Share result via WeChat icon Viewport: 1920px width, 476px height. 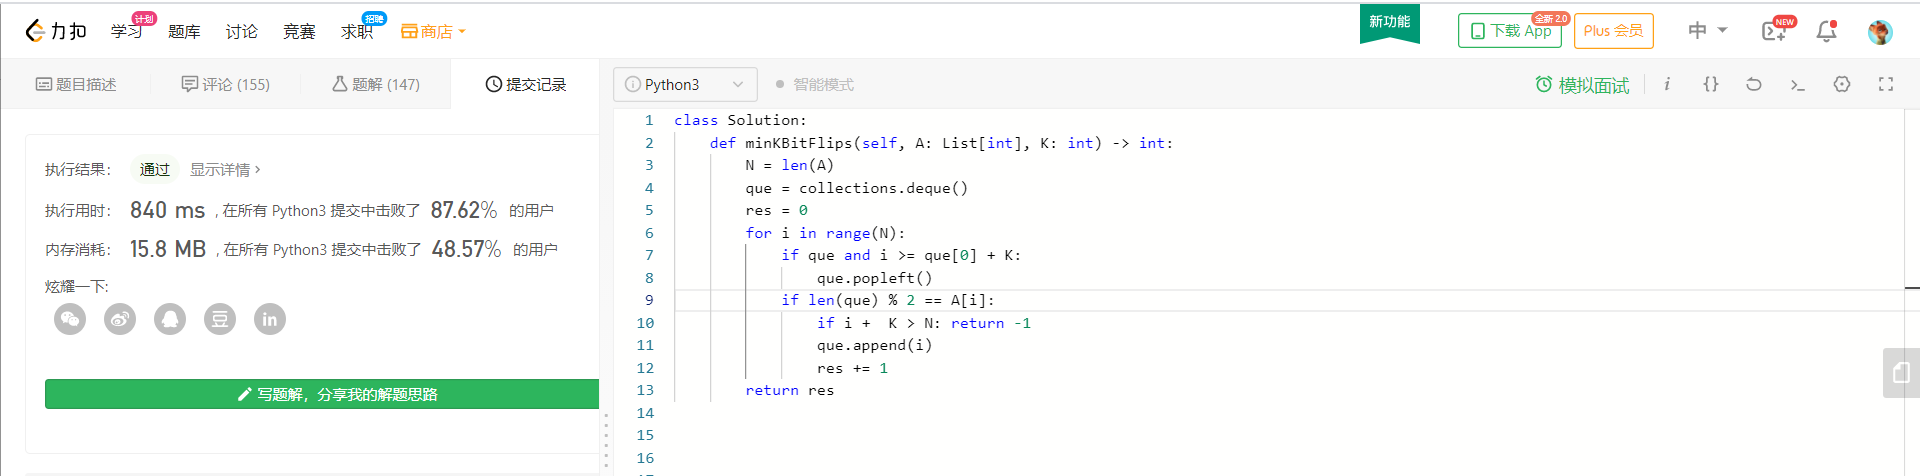pyautogui.click(x=70, y=319)
